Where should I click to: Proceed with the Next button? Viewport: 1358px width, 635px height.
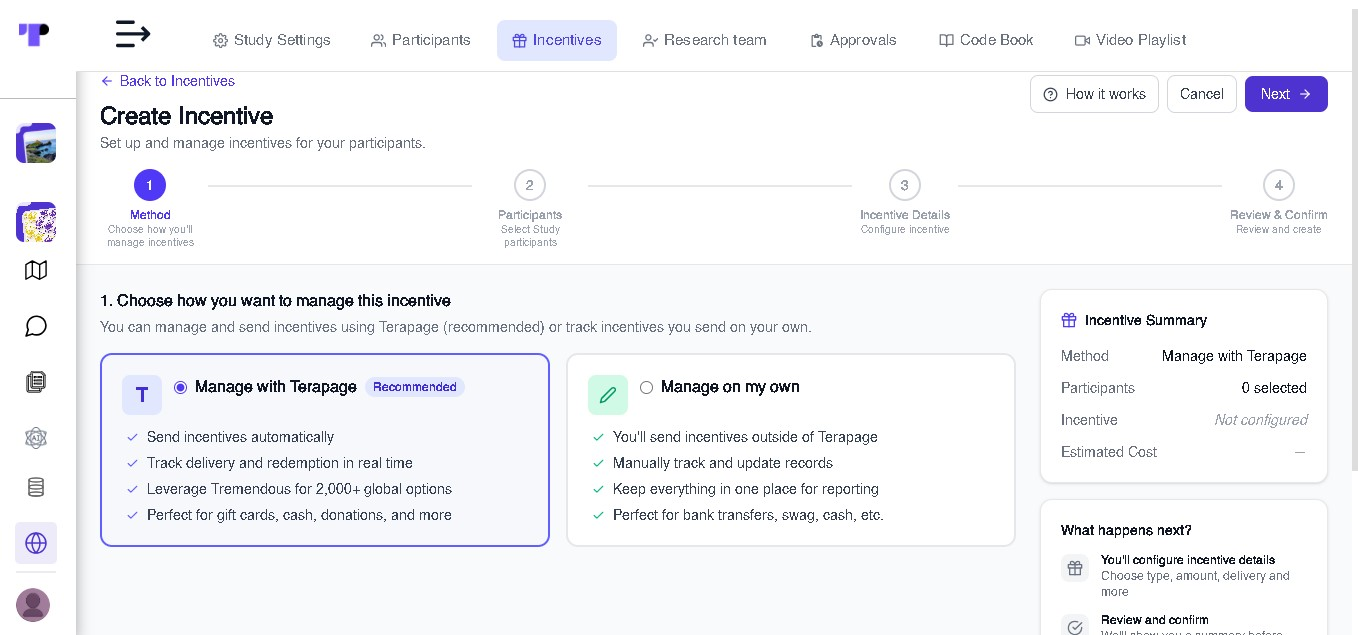1286,94
